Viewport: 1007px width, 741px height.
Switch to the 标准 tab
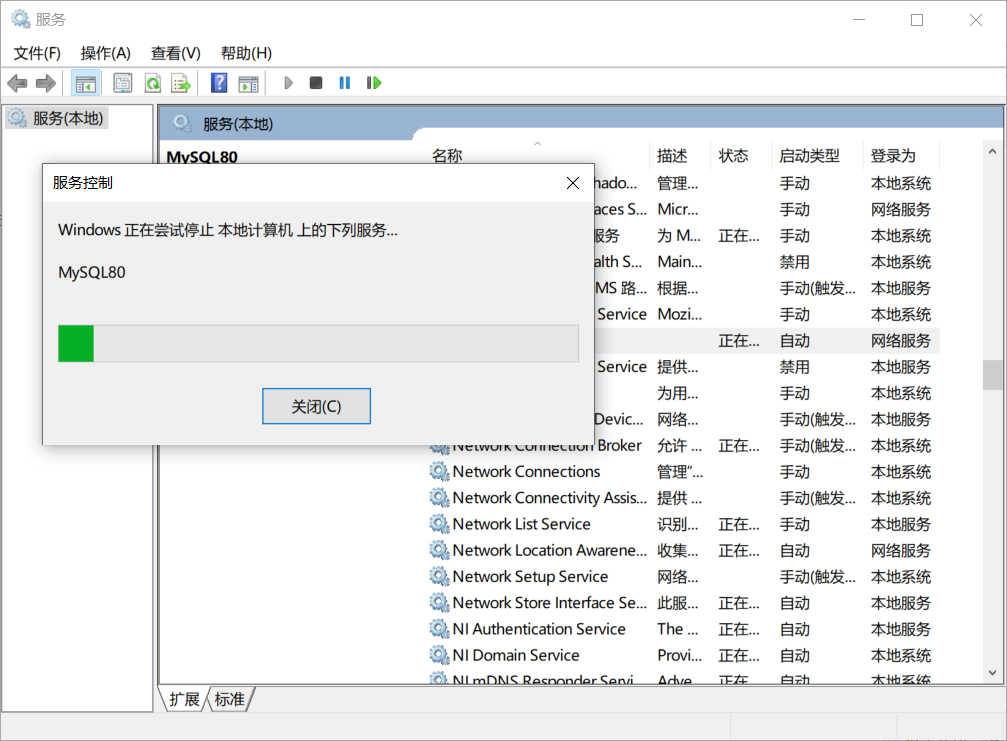click(230, 699)
